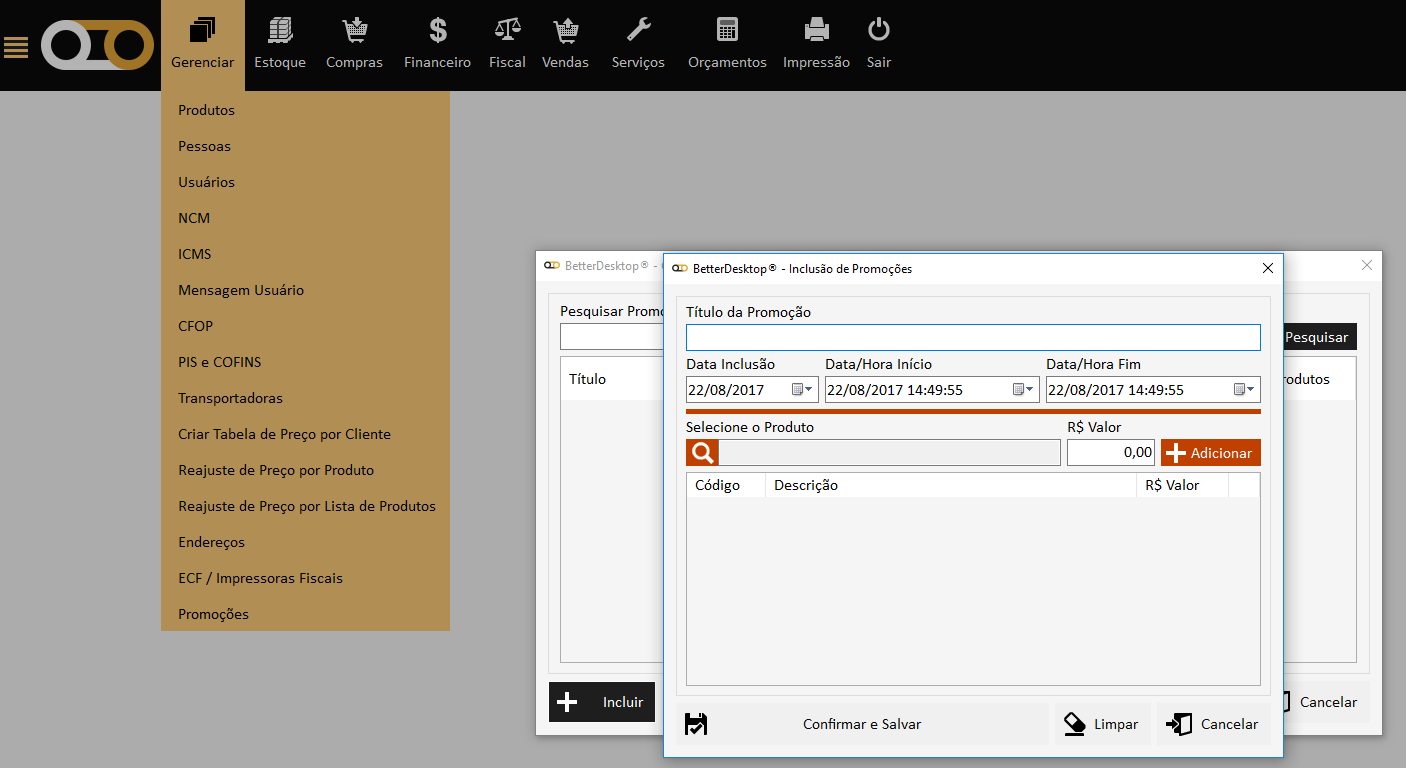Select Produtos from the Gerenciar menu
1406x768 pixels.
tap(206, 110)
